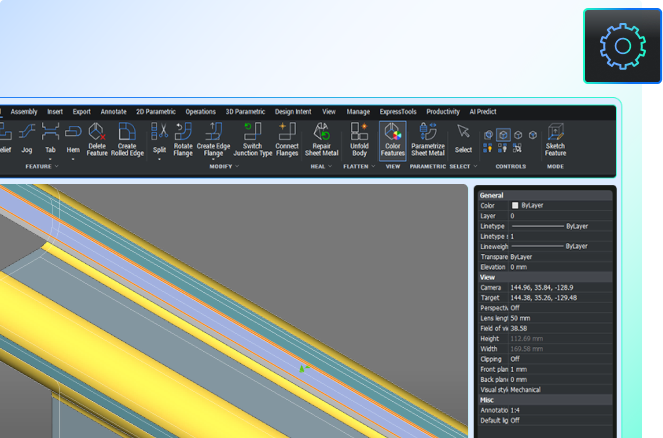Image resolution: width=663 pixels, height=438 pixels.
Task: Open the Linetype ByLayer dropdown
Action: click(560, 226)
